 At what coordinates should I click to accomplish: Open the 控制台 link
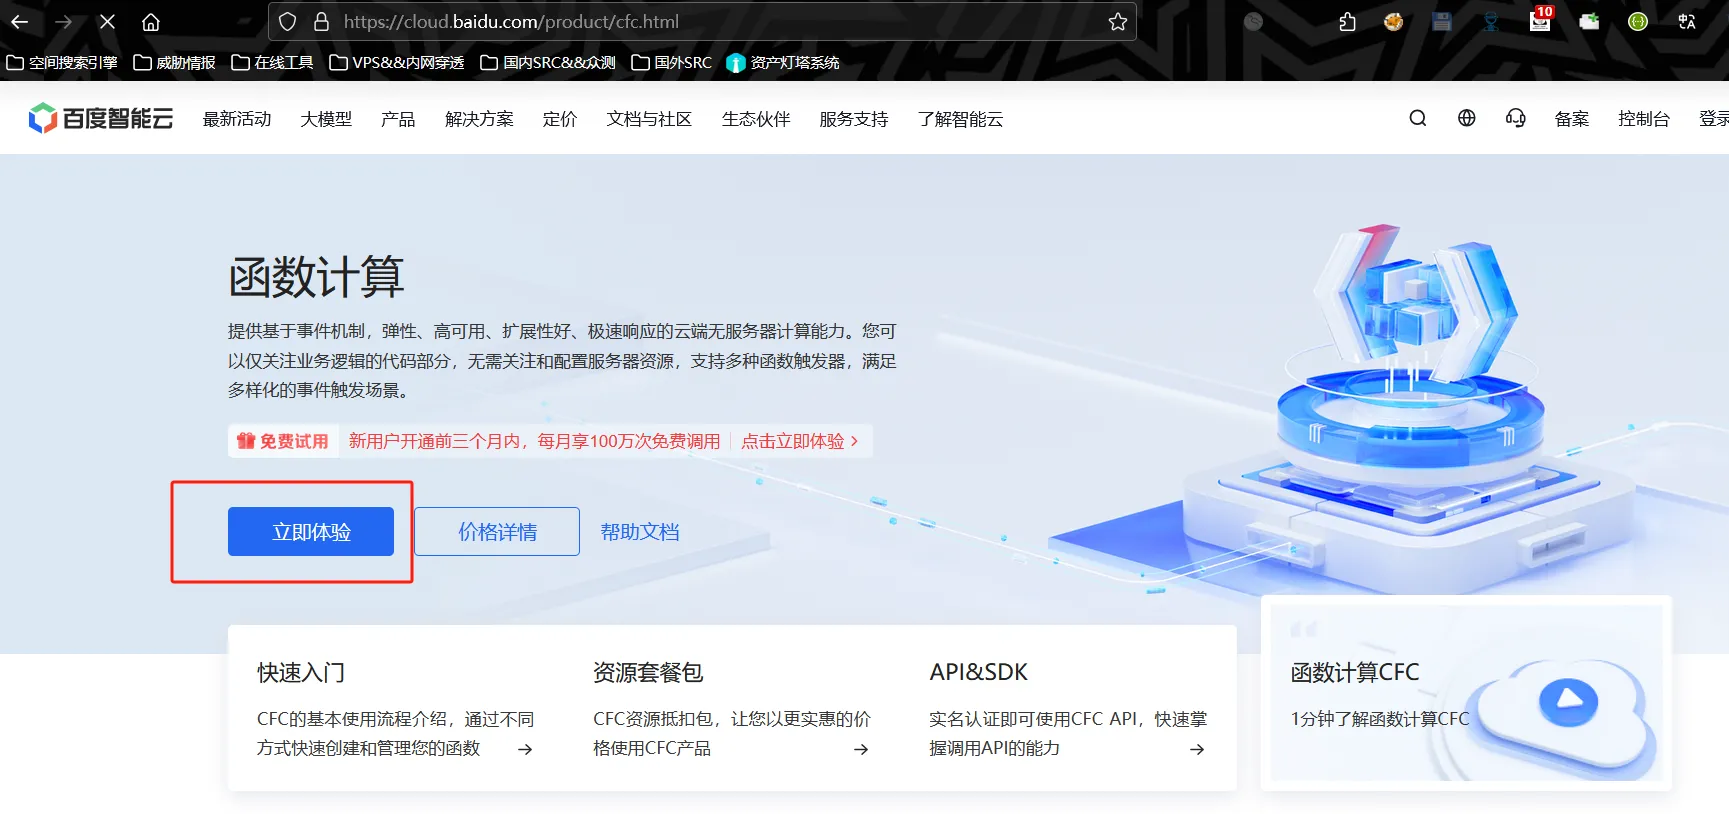pos(1644,119)
